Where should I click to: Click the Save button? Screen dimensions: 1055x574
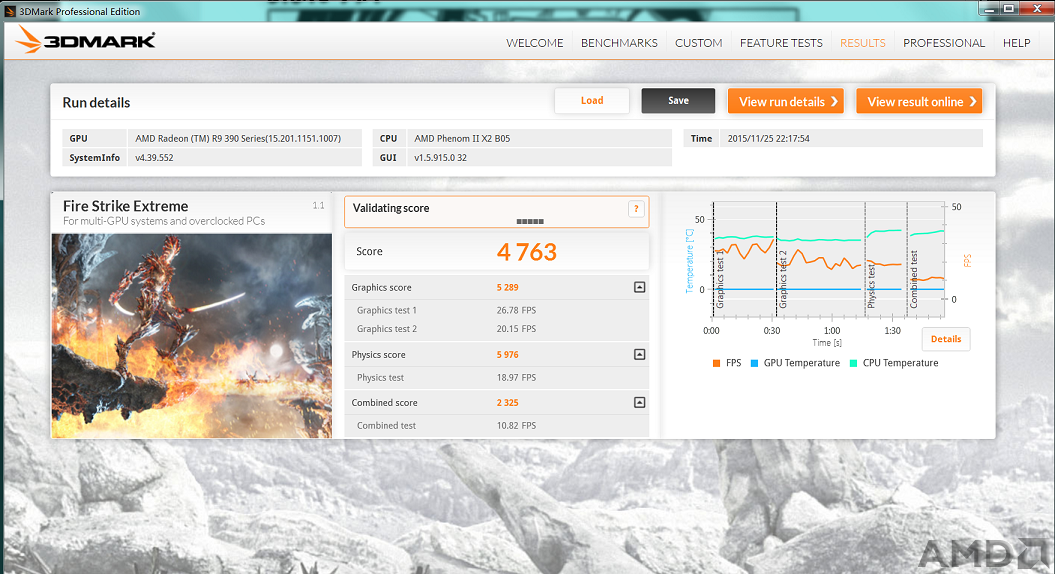678,100
